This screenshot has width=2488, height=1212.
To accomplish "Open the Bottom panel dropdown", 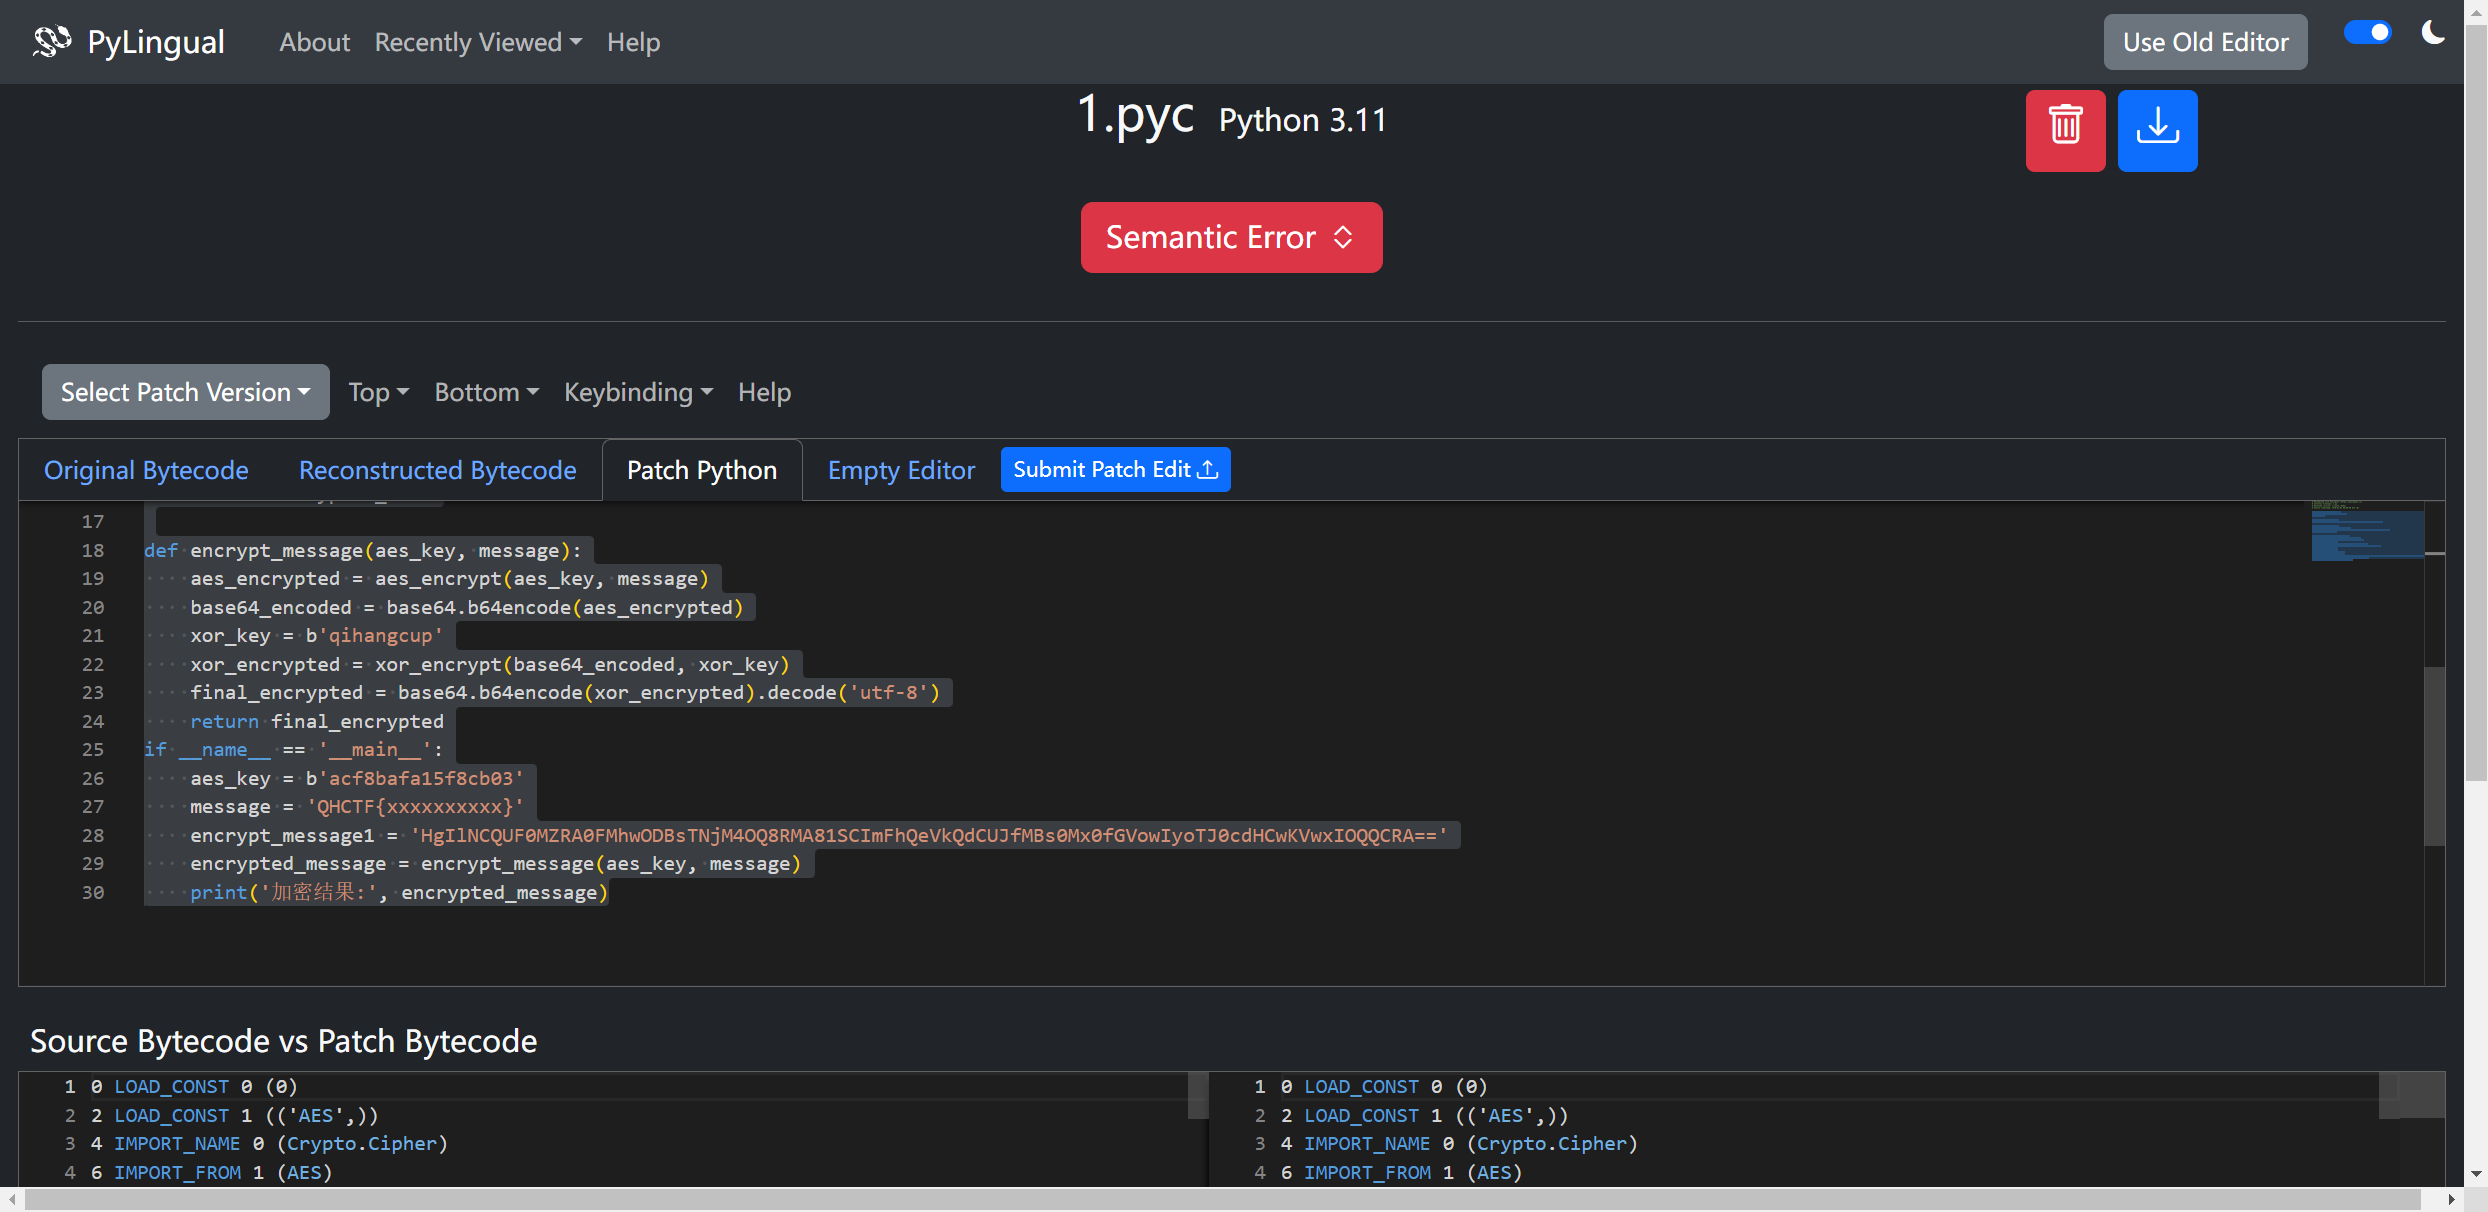I will point(486,392).
